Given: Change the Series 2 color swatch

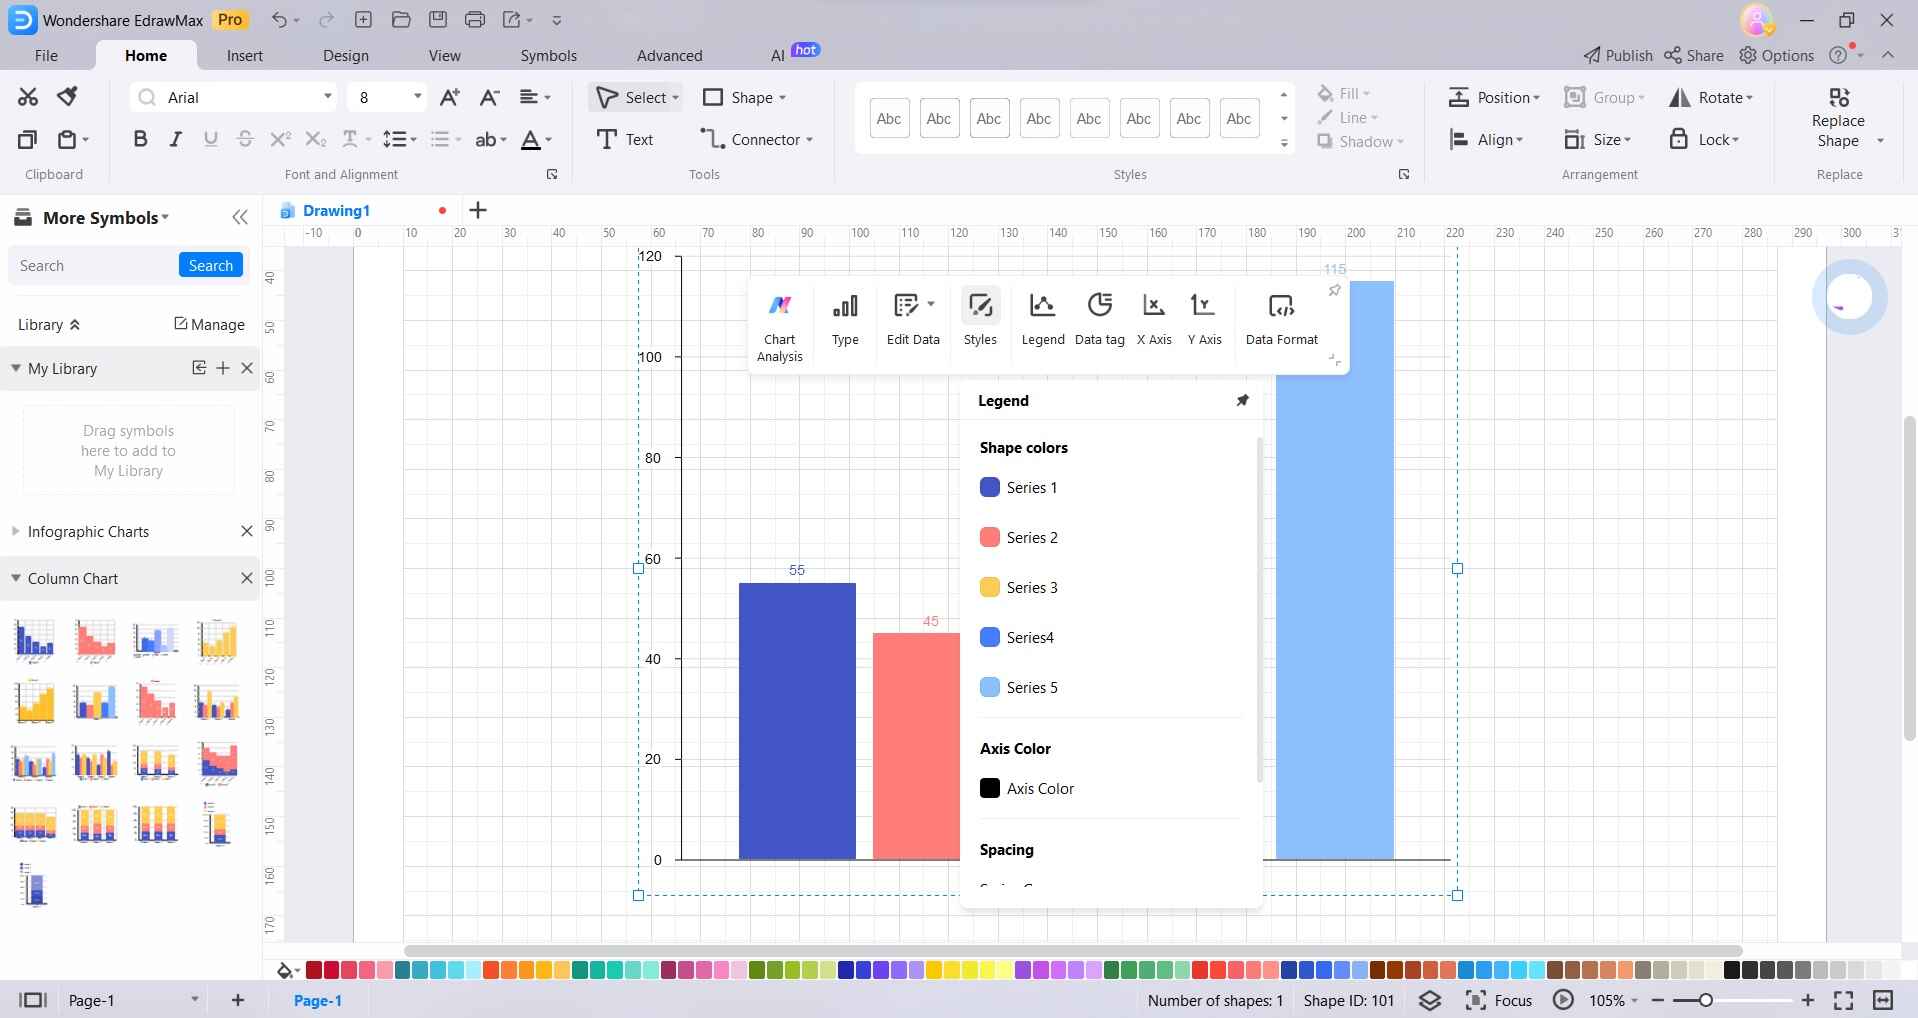Looking at the screenshot, I should click(x=989, y=537).
